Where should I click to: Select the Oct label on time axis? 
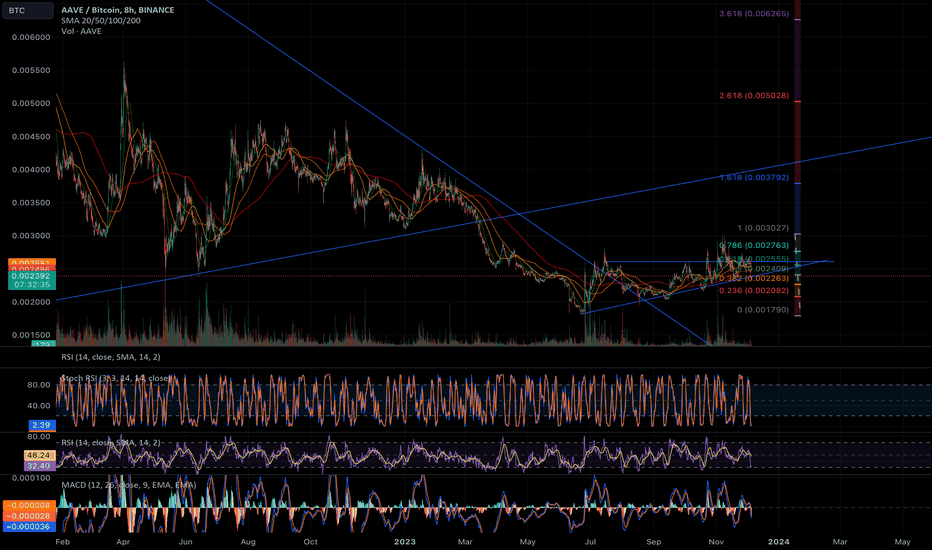tap(310, 542)
